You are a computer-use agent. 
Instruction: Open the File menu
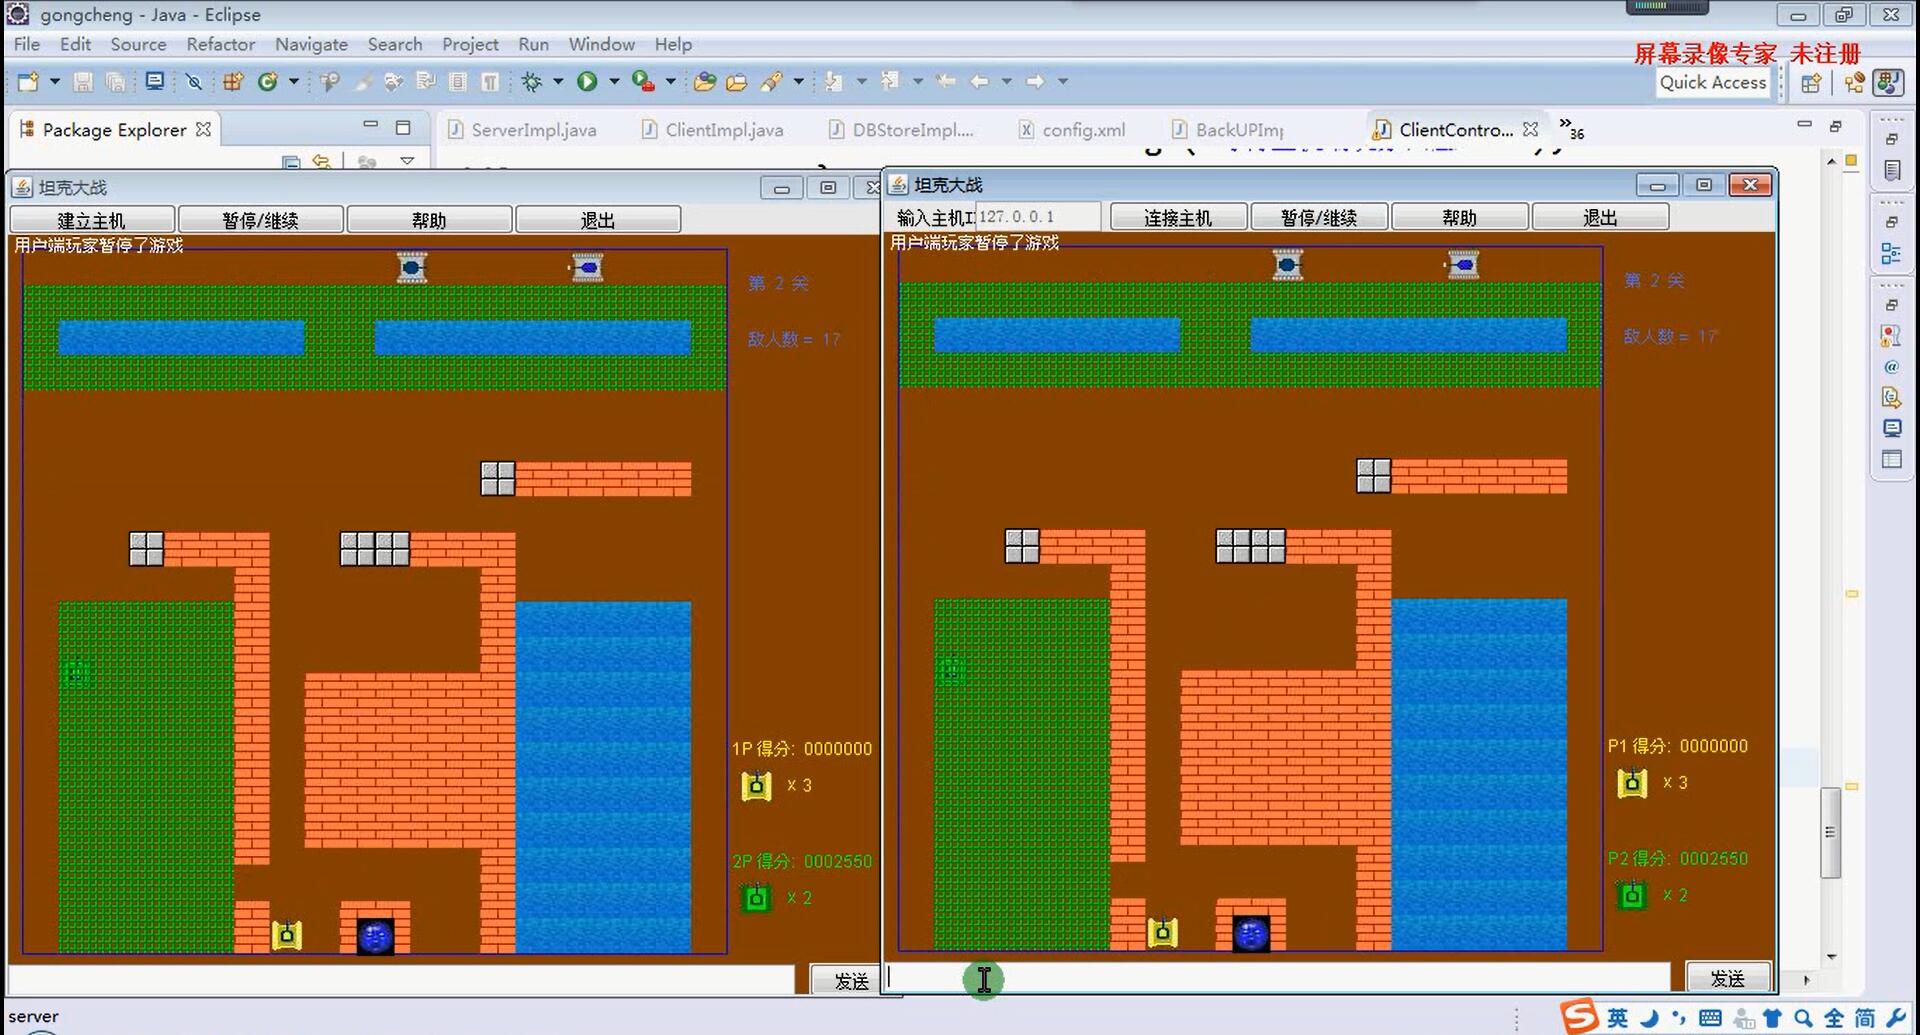tap(27, 44)
